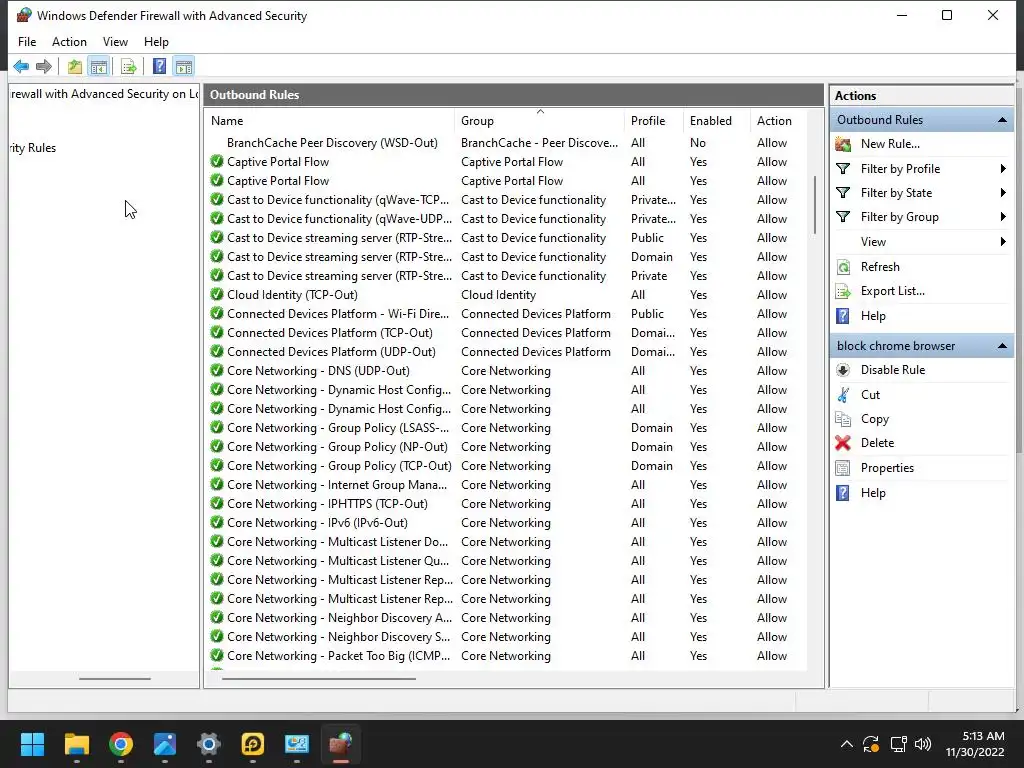The height and width of the screenshot is (768, 1024).
Task: Click the green check icon of Cloud Identity rule
Action: [217, 295]
